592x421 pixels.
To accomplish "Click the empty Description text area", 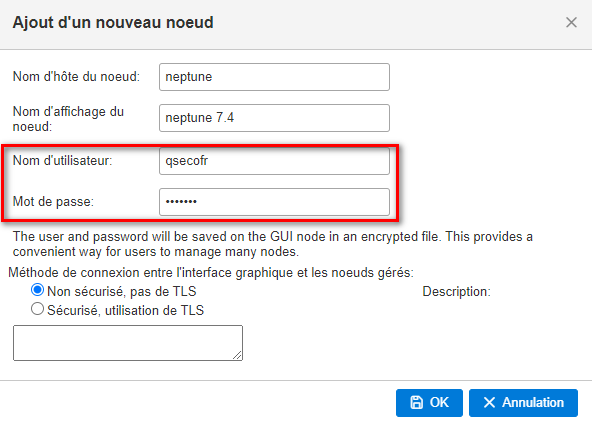I will [128, 343].
